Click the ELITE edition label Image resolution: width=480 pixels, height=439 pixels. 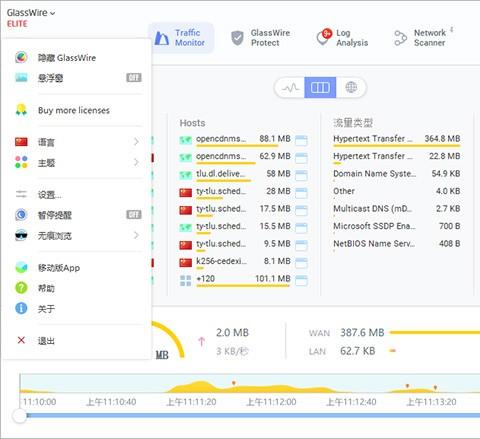[17, 24]
